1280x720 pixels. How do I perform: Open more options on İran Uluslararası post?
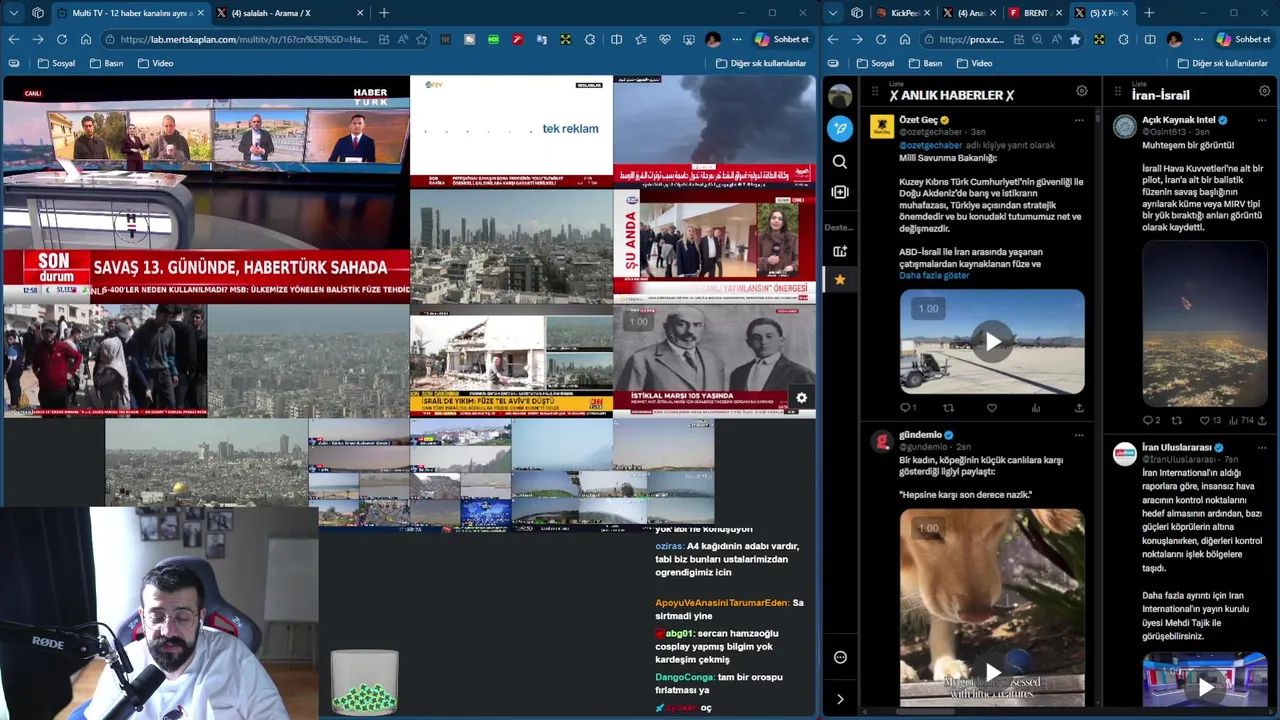1263,447
